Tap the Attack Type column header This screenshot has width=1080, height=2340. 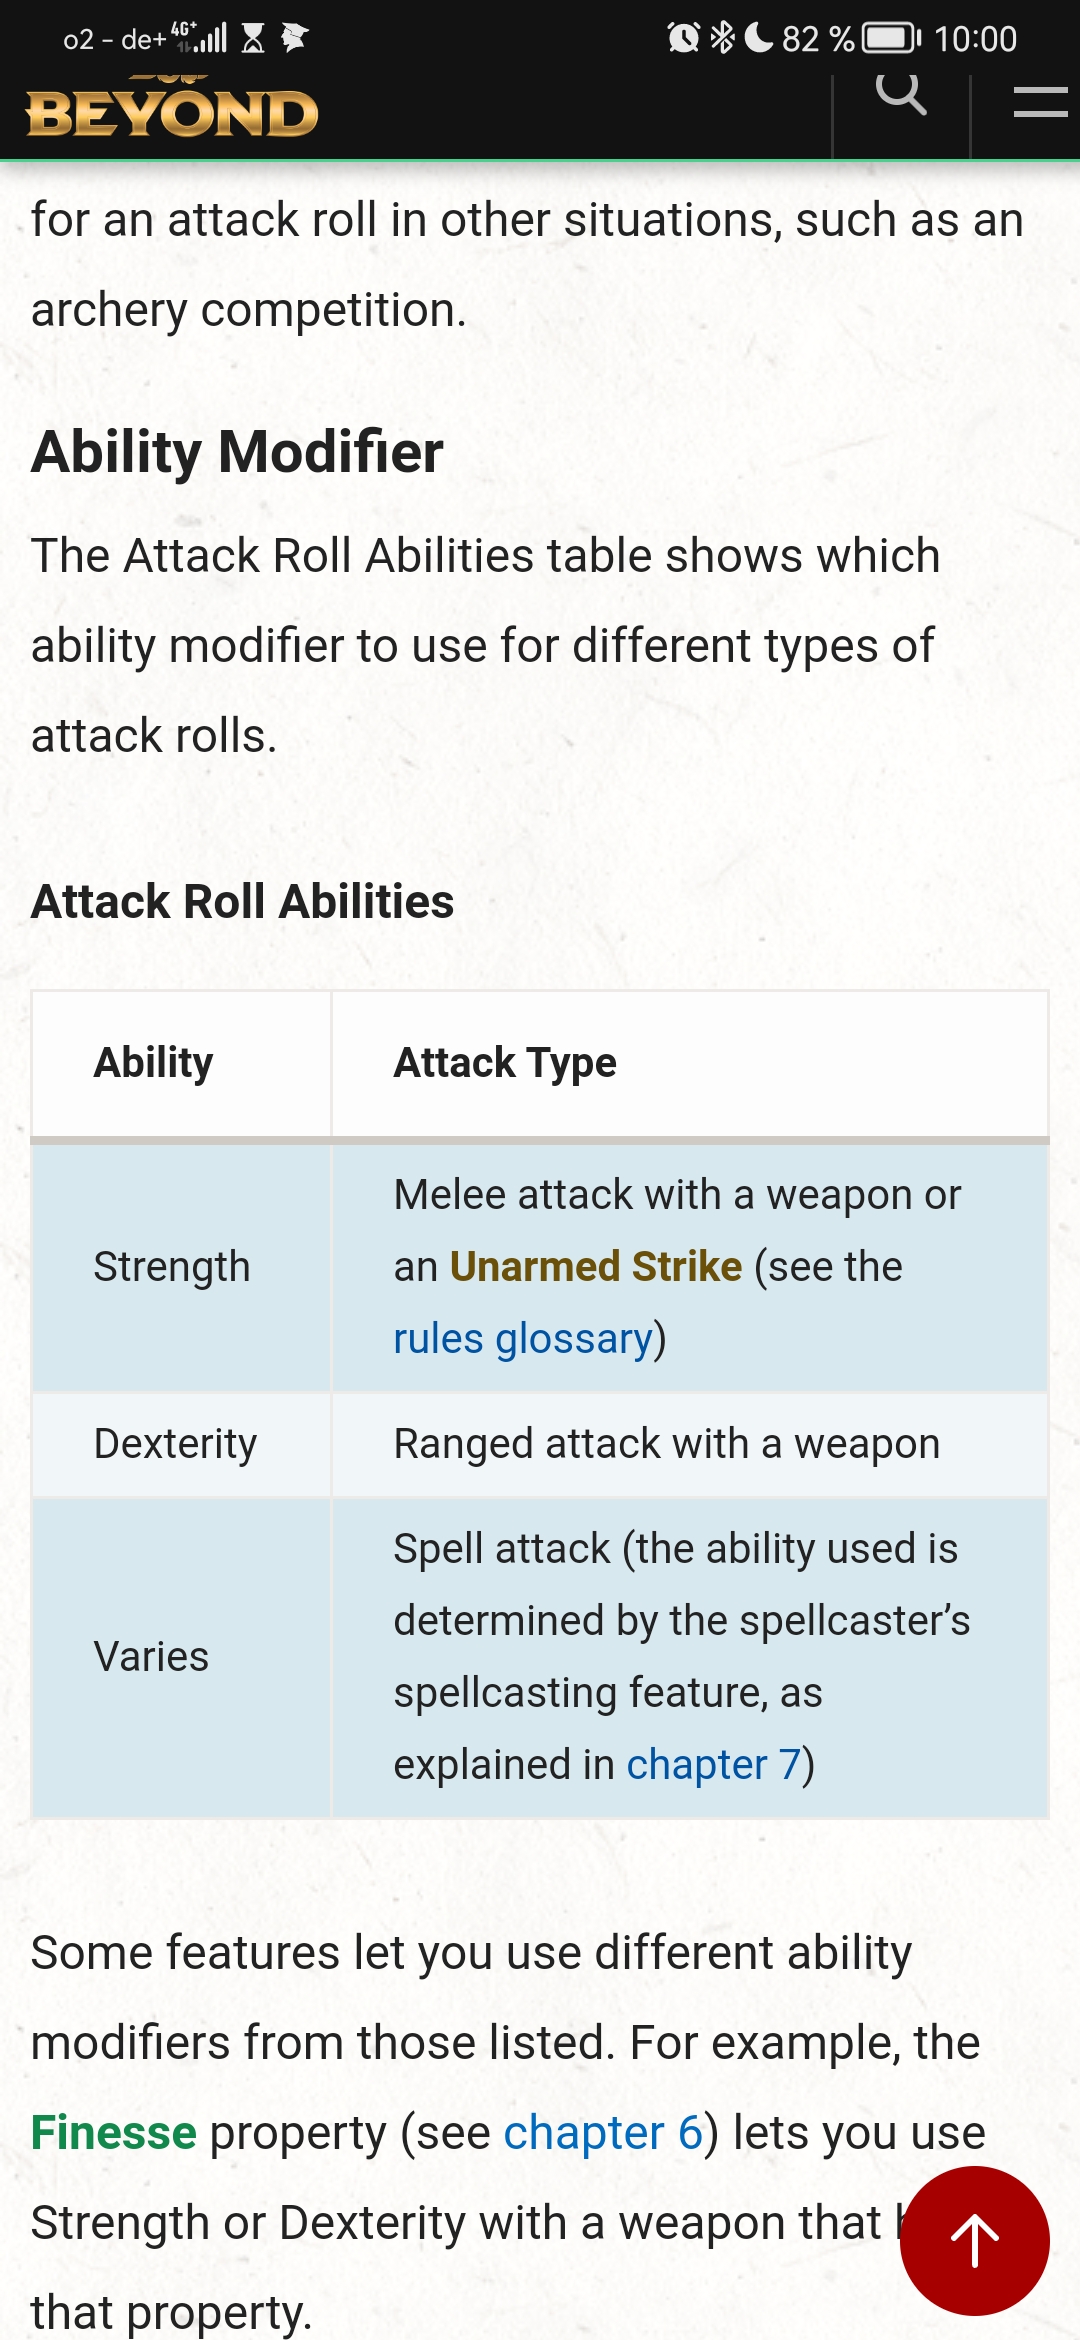pyautogui.click(x=505, y=1063)
